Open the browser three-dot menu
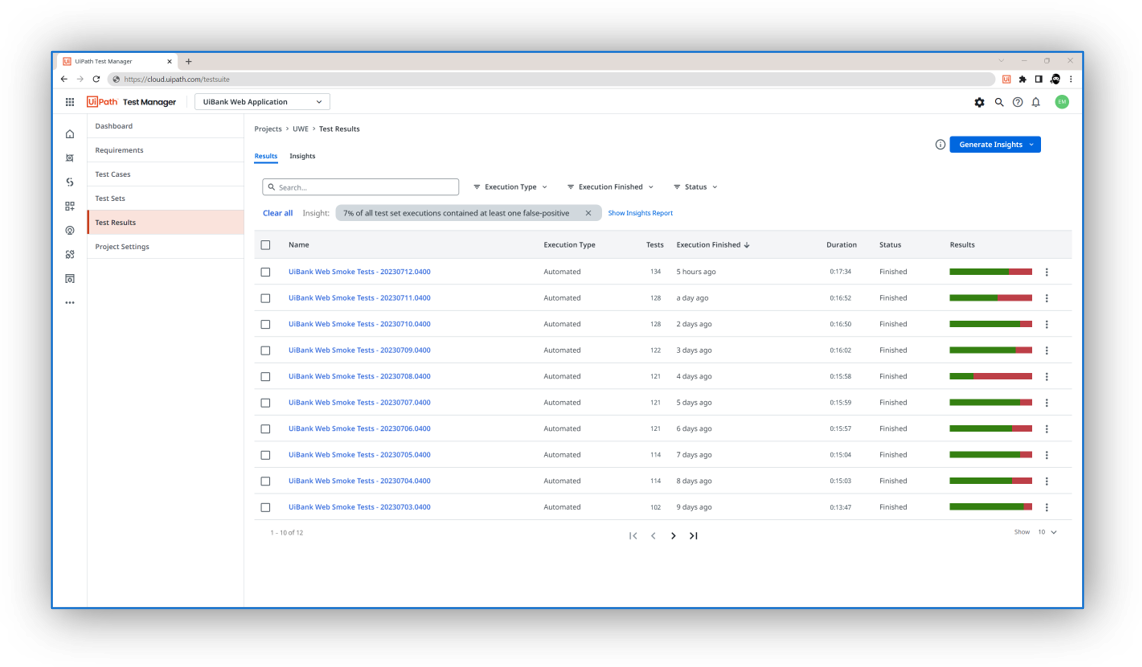Image resolution: width=1142 pixels, height=667 pixels. [x=1071, y=79]
